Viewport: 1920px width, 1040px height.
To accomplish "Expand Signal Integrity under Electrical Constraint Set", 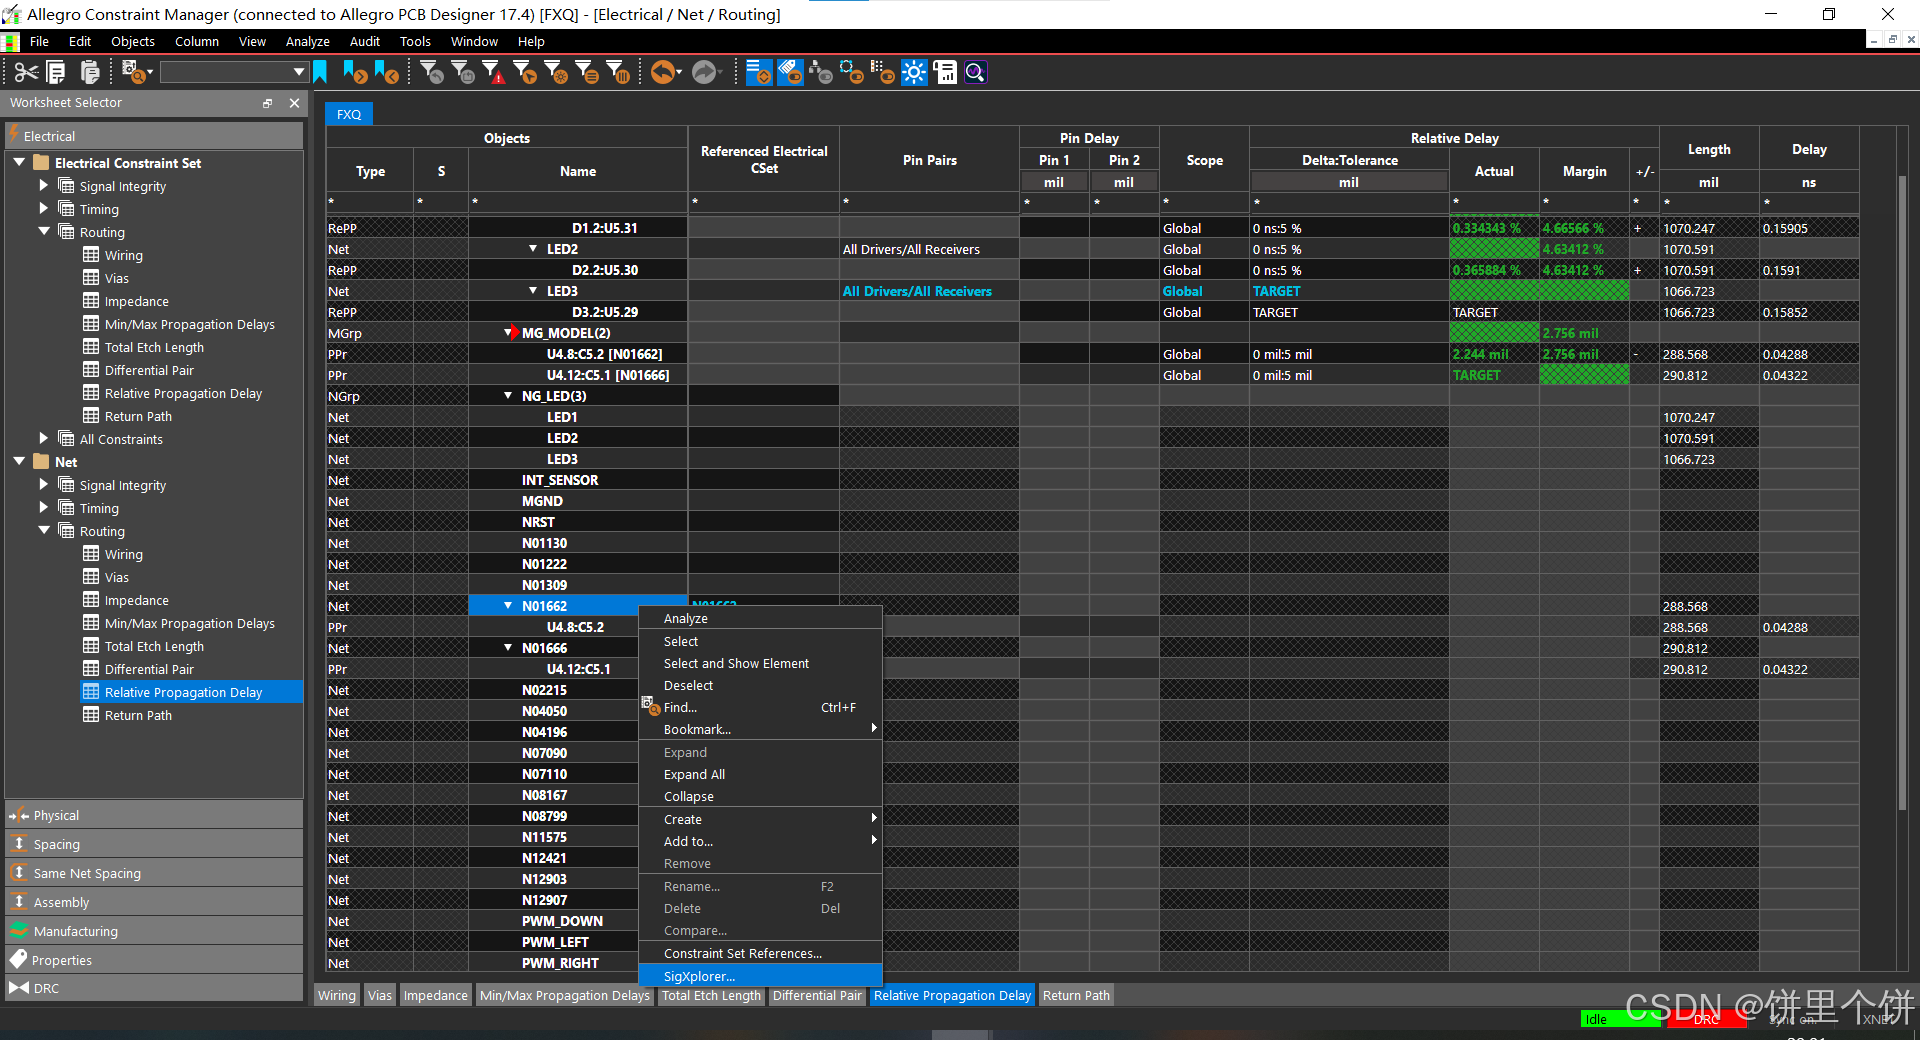I will point(43,185).
